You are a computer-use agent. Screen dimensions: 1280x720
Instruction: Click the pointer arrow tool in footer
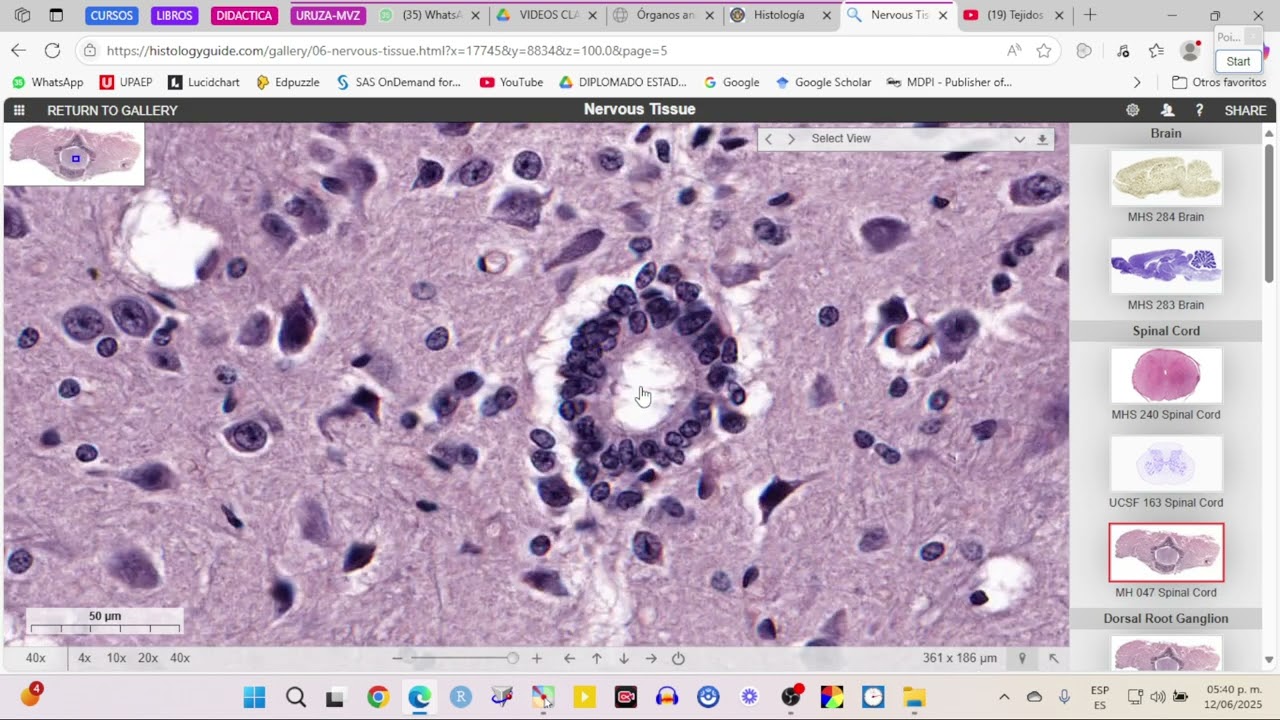[1053, 658]
